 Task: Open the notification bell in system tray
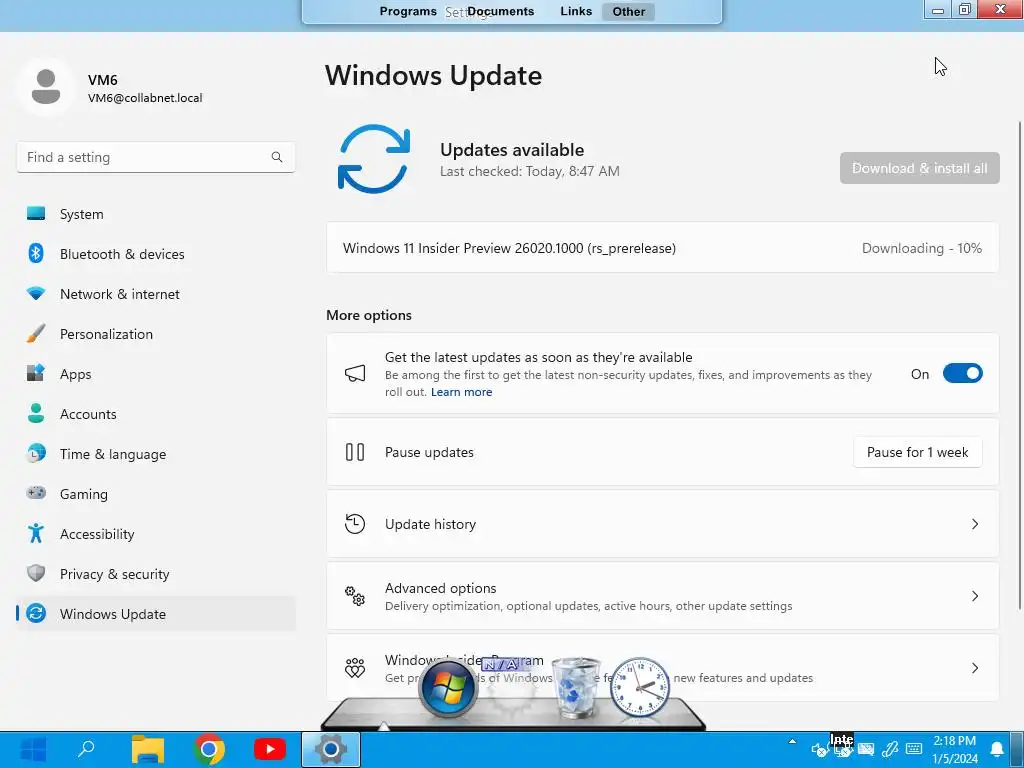pos(997,749)
